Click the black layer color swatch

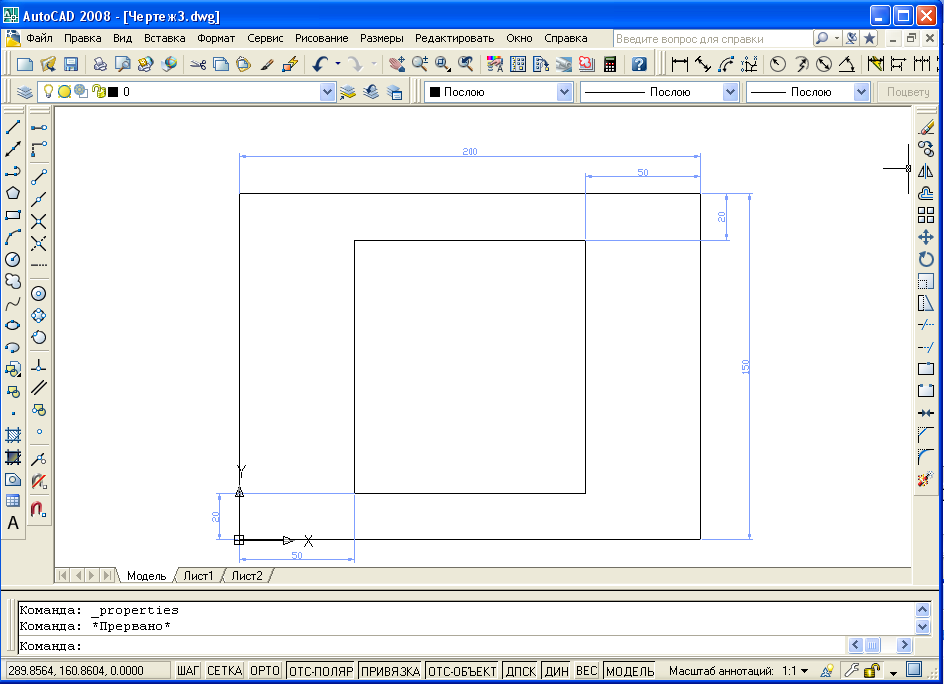click(x=113, y=92)
